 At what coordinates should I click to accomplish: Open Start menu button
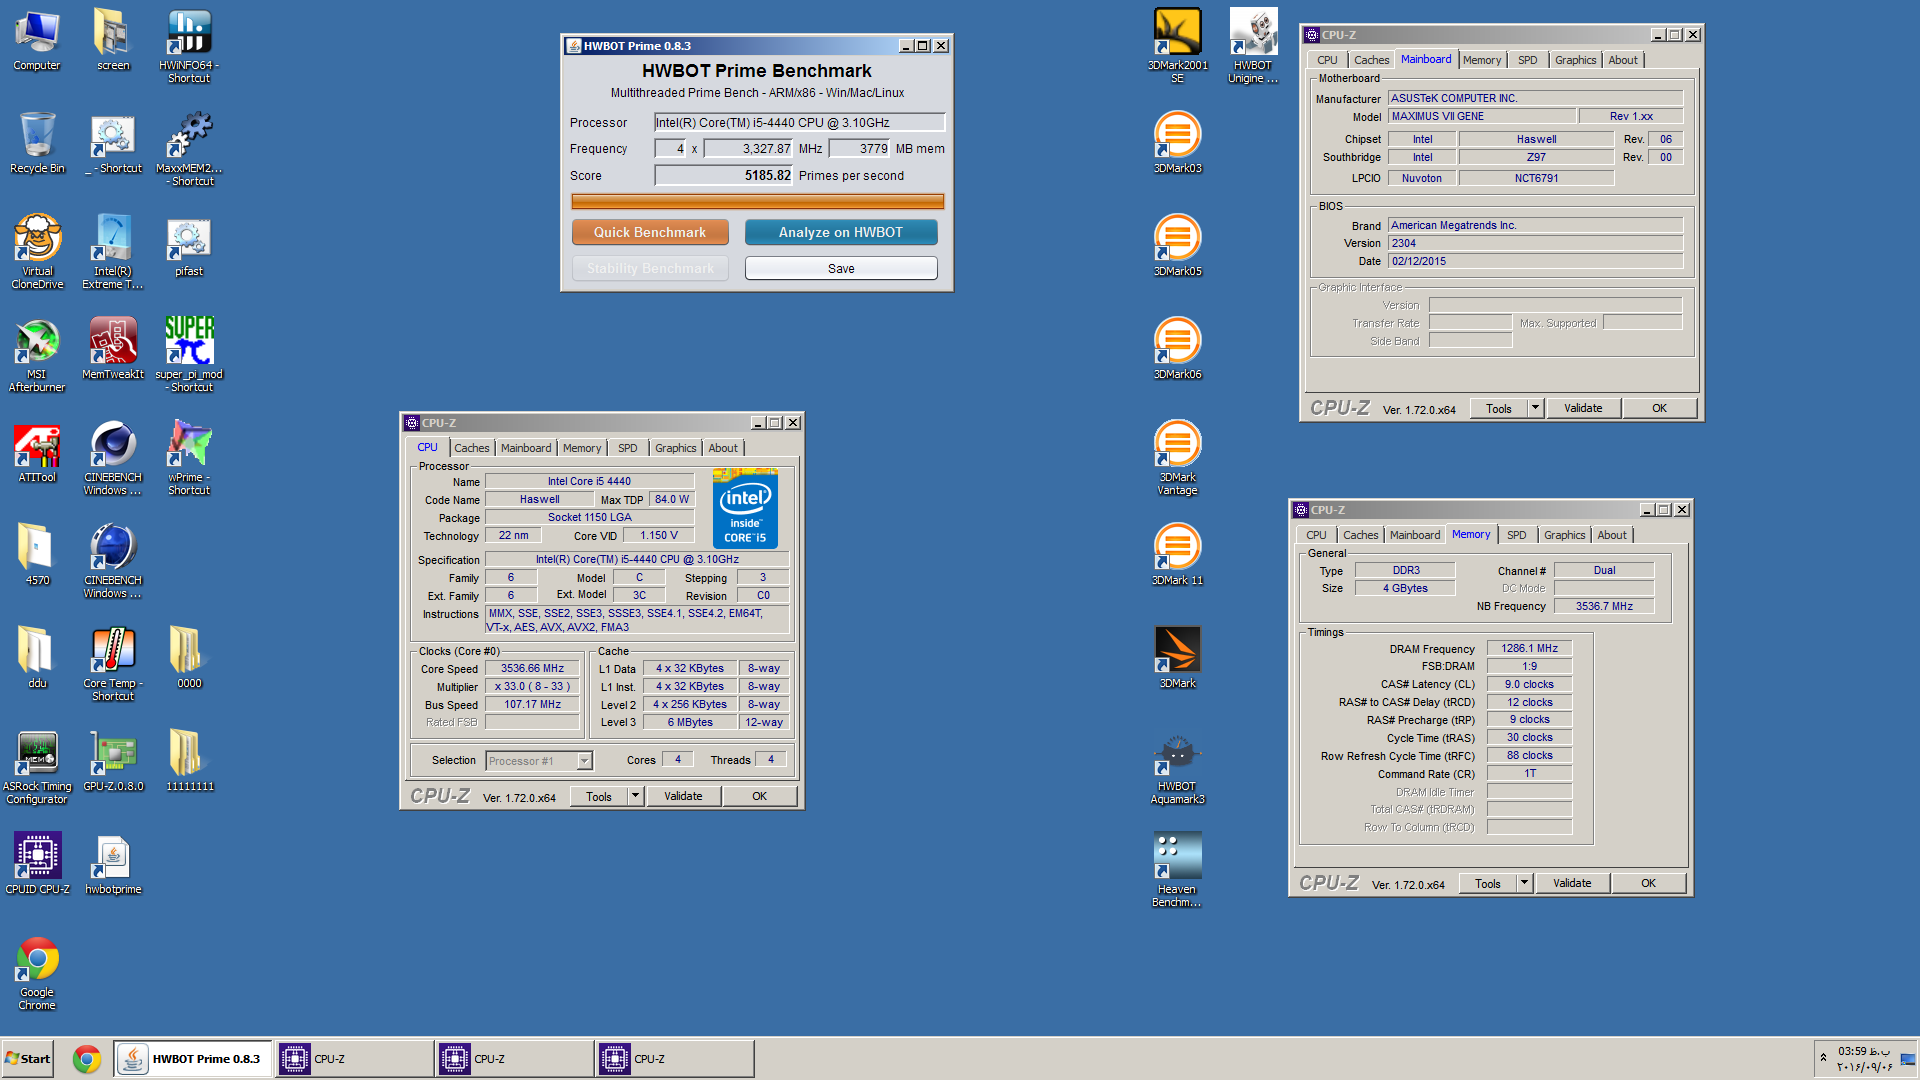[x=28, y=1059]
